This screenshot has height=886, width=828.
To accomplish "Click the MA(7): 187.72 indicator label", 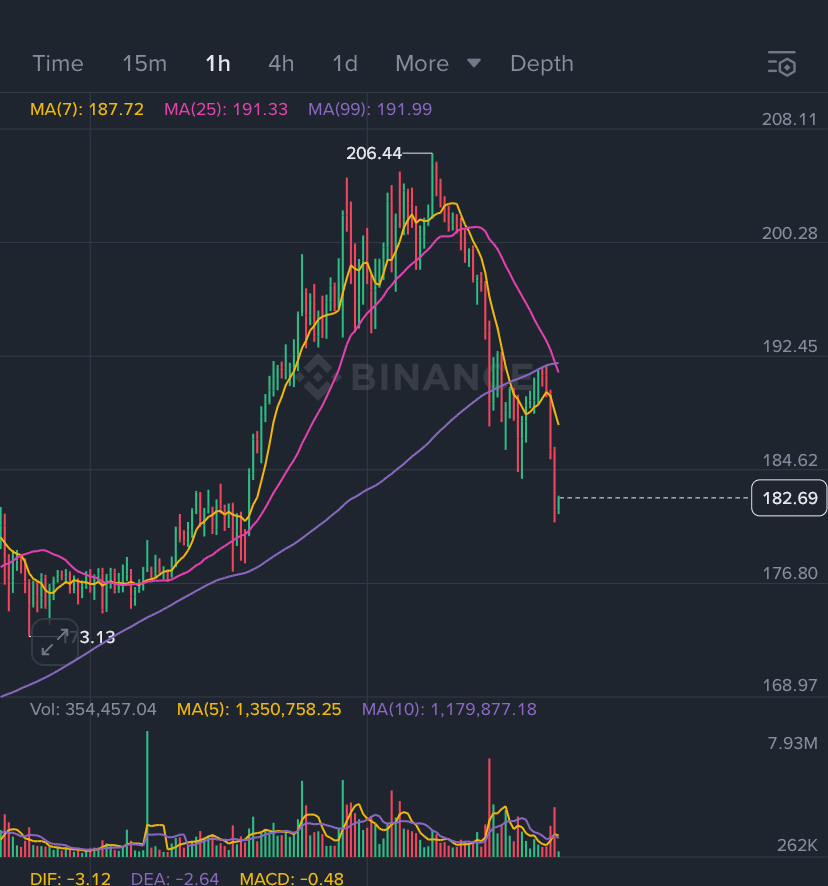I will pos(87,109).
